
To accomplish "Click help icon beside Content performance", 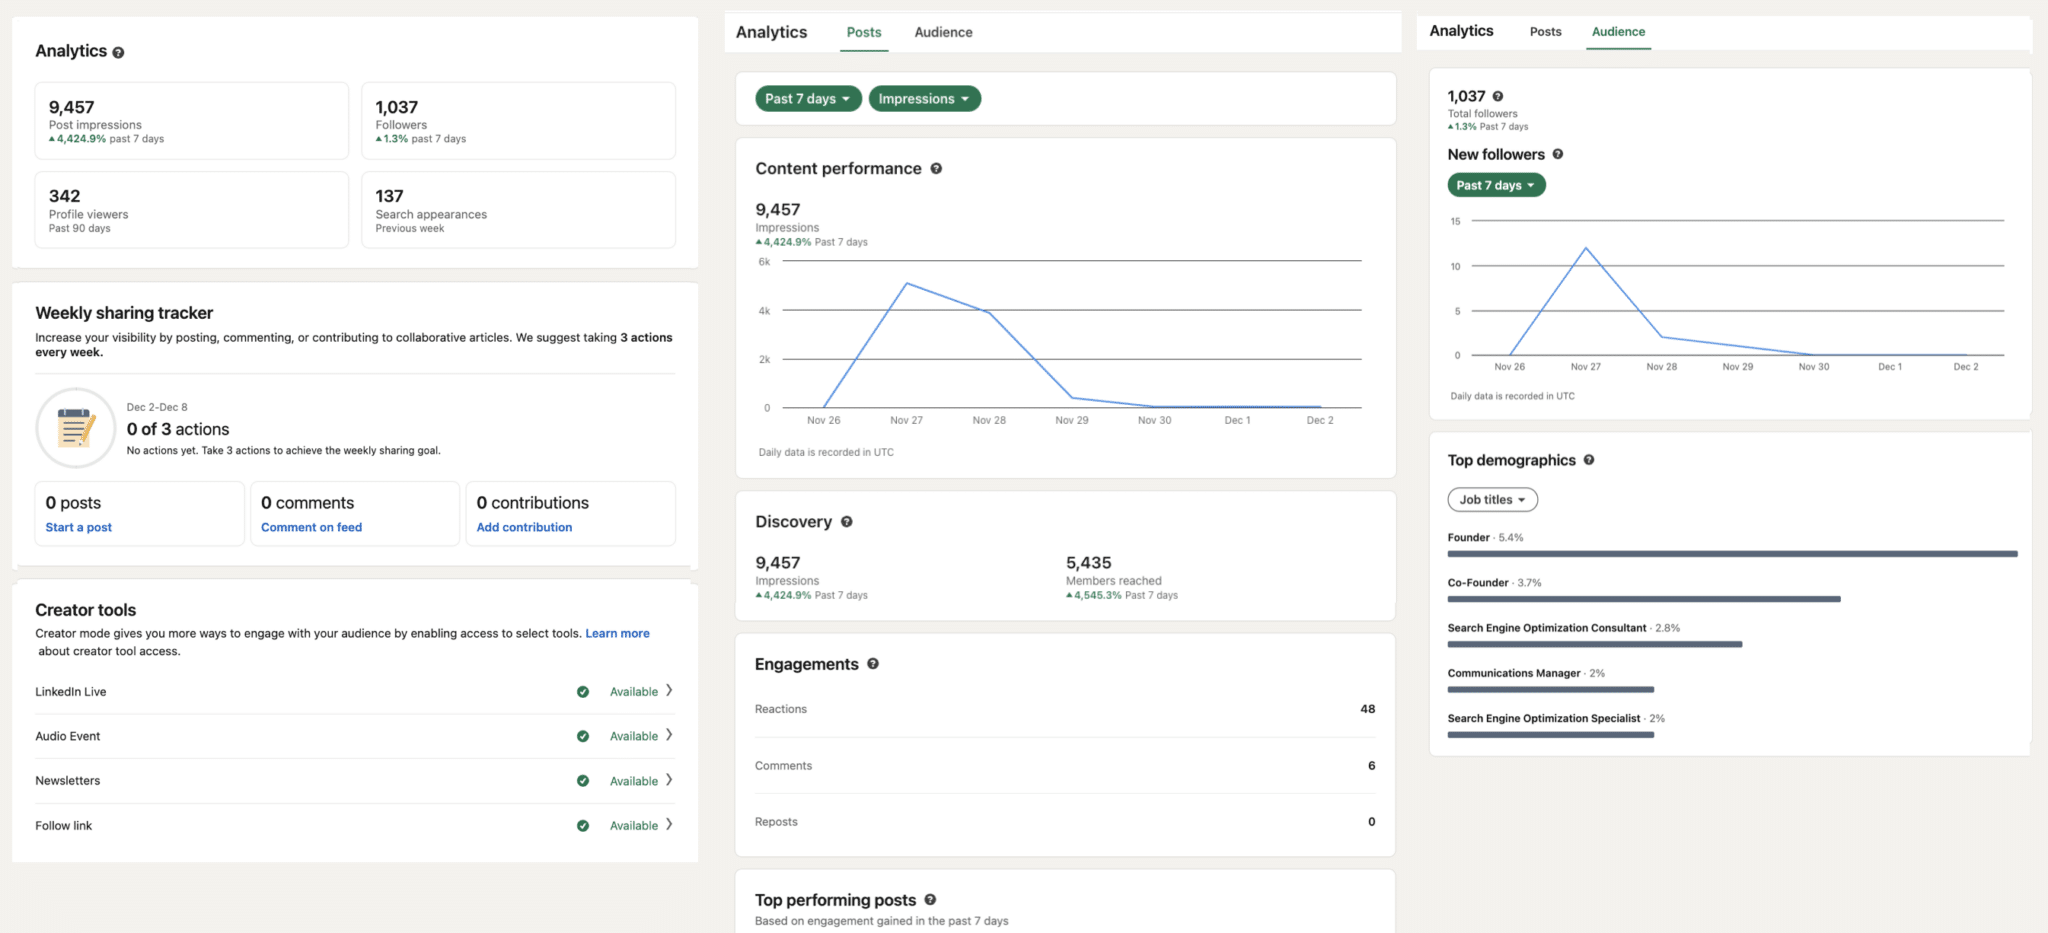I will (x=936, y=169).
